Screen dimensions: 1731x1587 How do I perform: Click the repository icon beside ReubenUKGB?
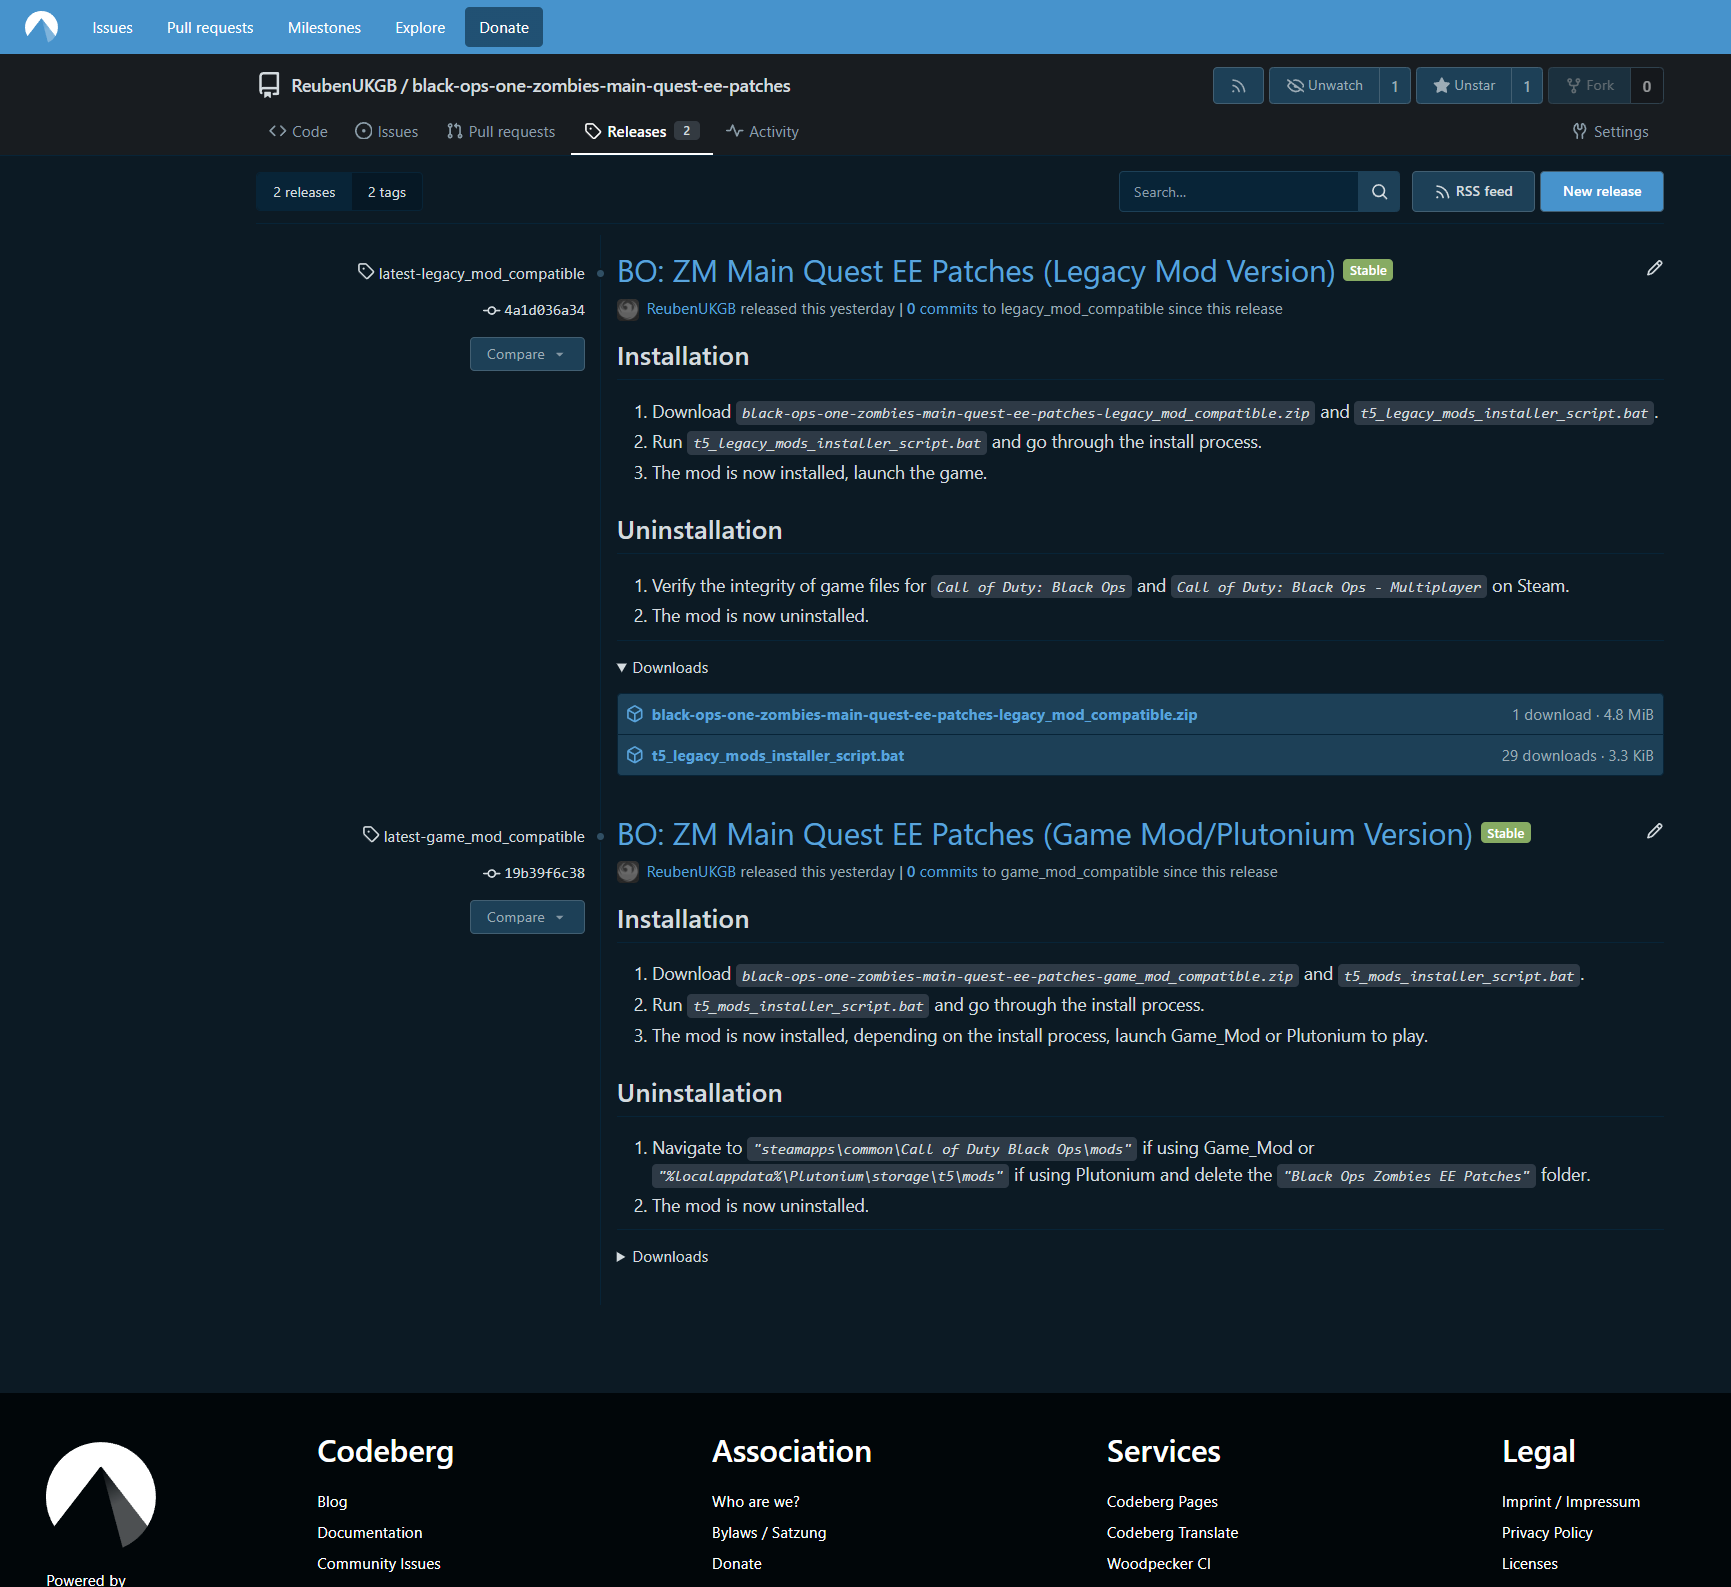(x=269, y=86)
